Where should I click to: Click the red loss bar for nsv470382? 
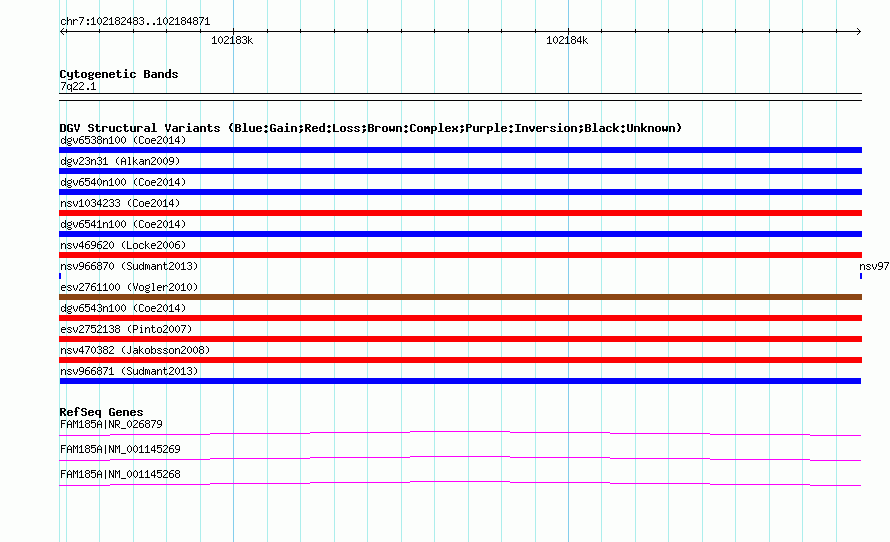pyautogui.click(x=460, y=360)
